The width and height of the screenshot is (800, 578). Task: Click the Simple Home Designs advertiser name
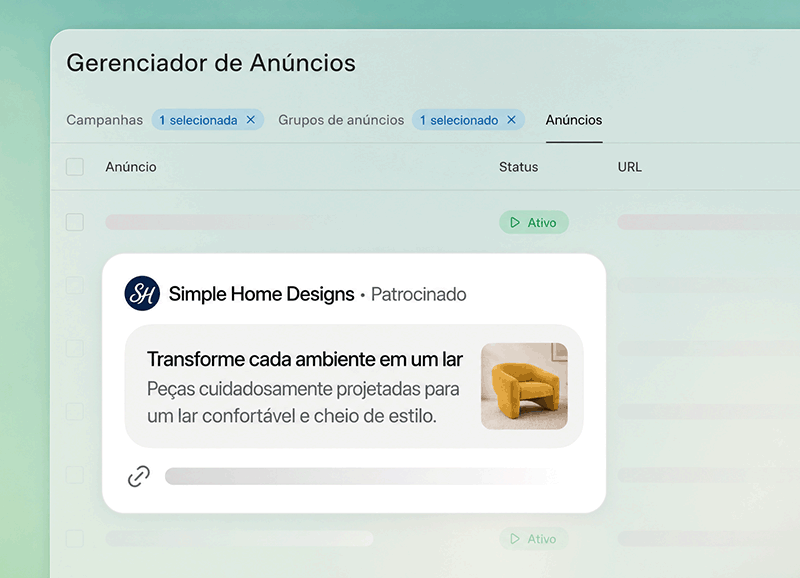[x=261, y=294]
